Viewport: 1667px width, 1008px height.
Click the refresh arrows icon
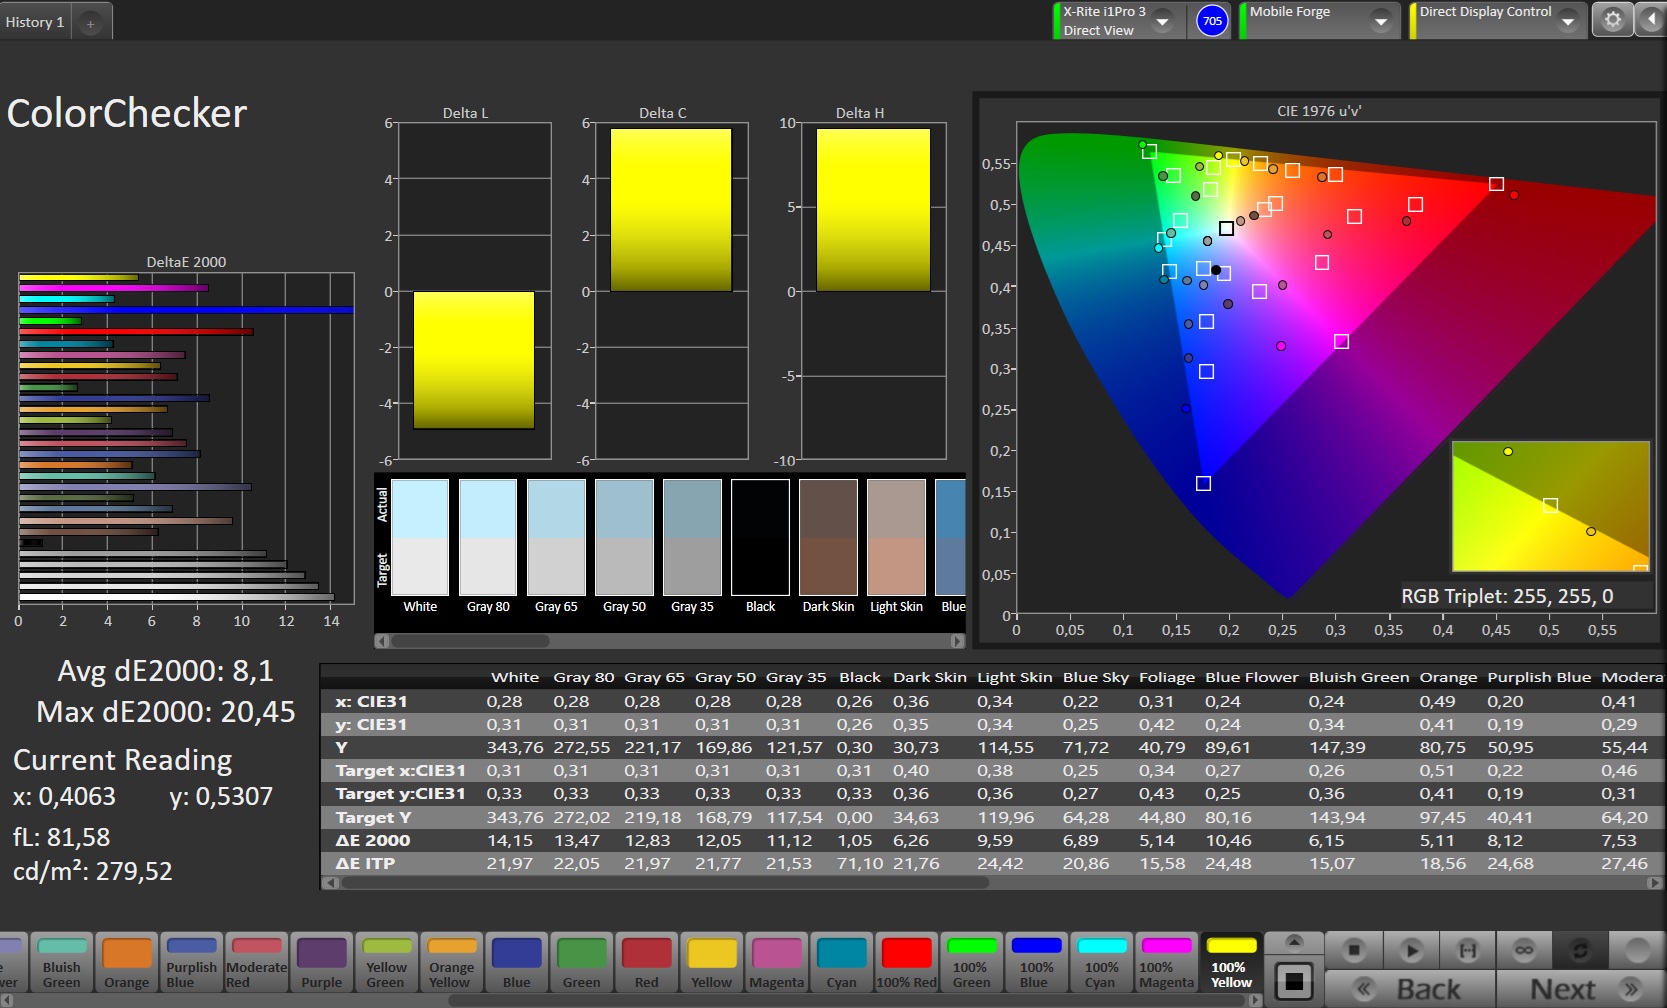(1580, 950)
